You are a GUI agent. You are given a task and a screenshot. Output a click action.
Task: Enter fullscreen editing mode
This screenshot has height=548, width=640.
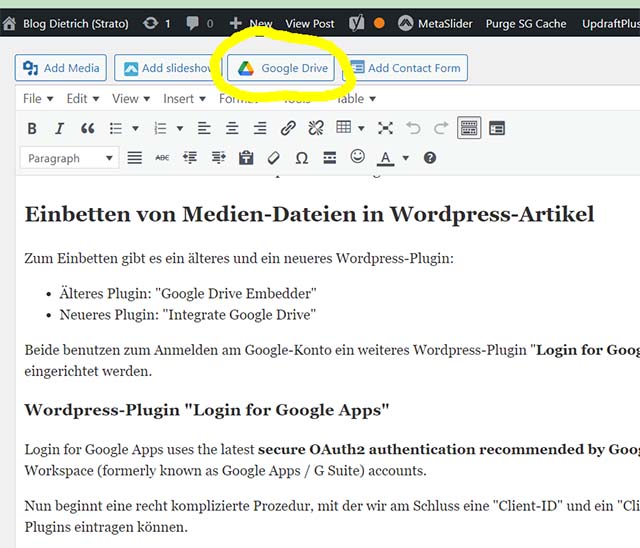click(x=385, y=128)
